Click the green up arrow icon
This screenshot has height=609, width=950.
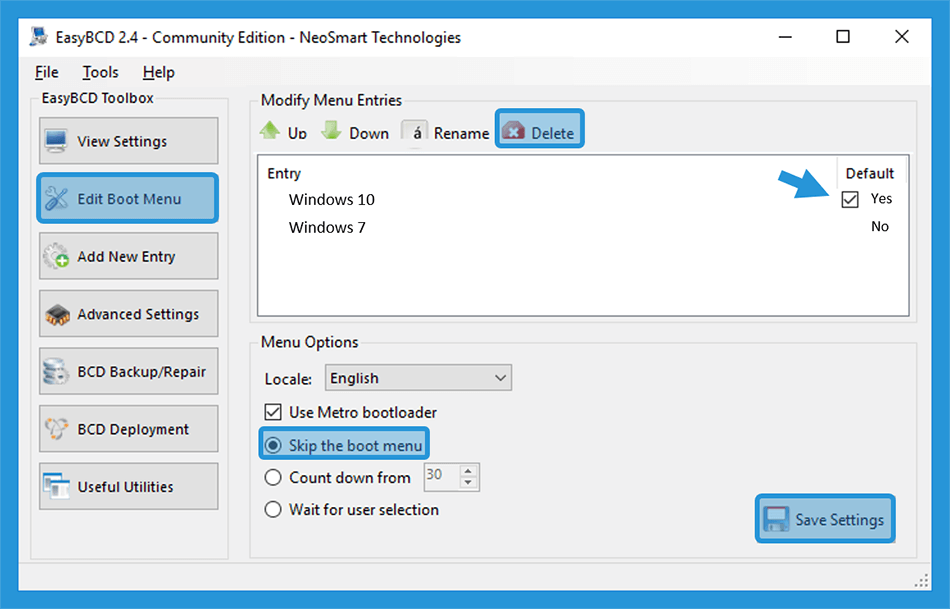click(270, 130)
